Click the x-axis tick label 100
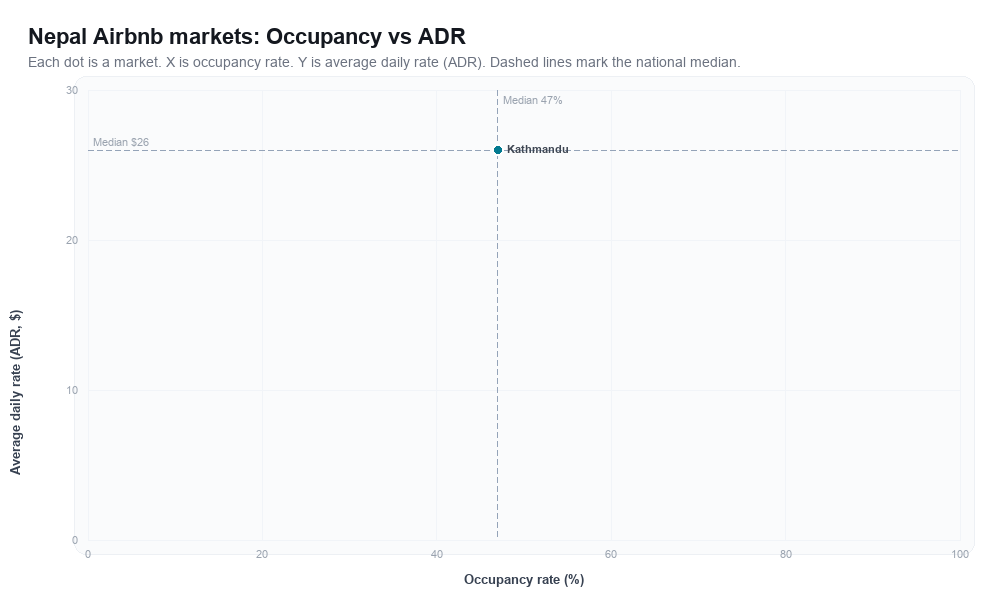 pyautogui.click(x=960, y=555)
